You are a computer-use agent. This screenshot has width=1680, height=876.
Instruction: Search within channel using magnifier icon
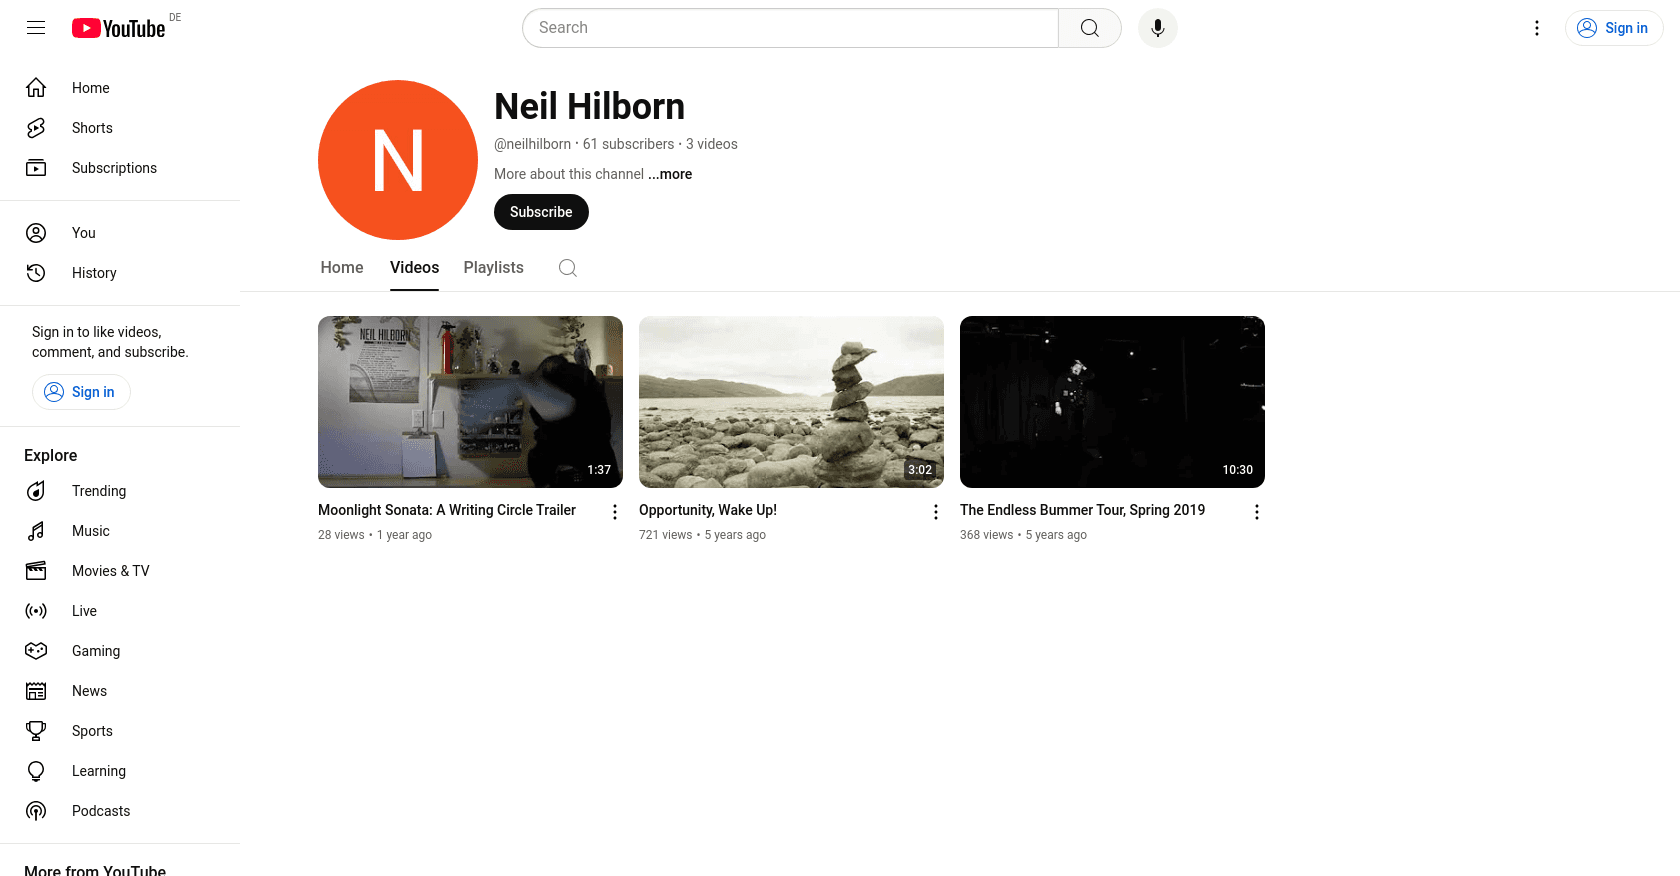(568, 268)
